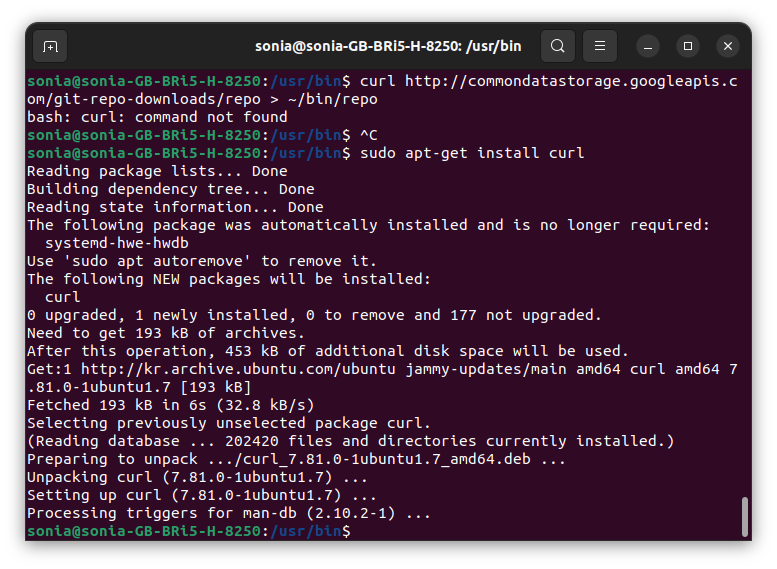Click the 'Preparing to unpack' line
Image resolution: width=777 pixels, height=569 pixels.
point(296,459)
